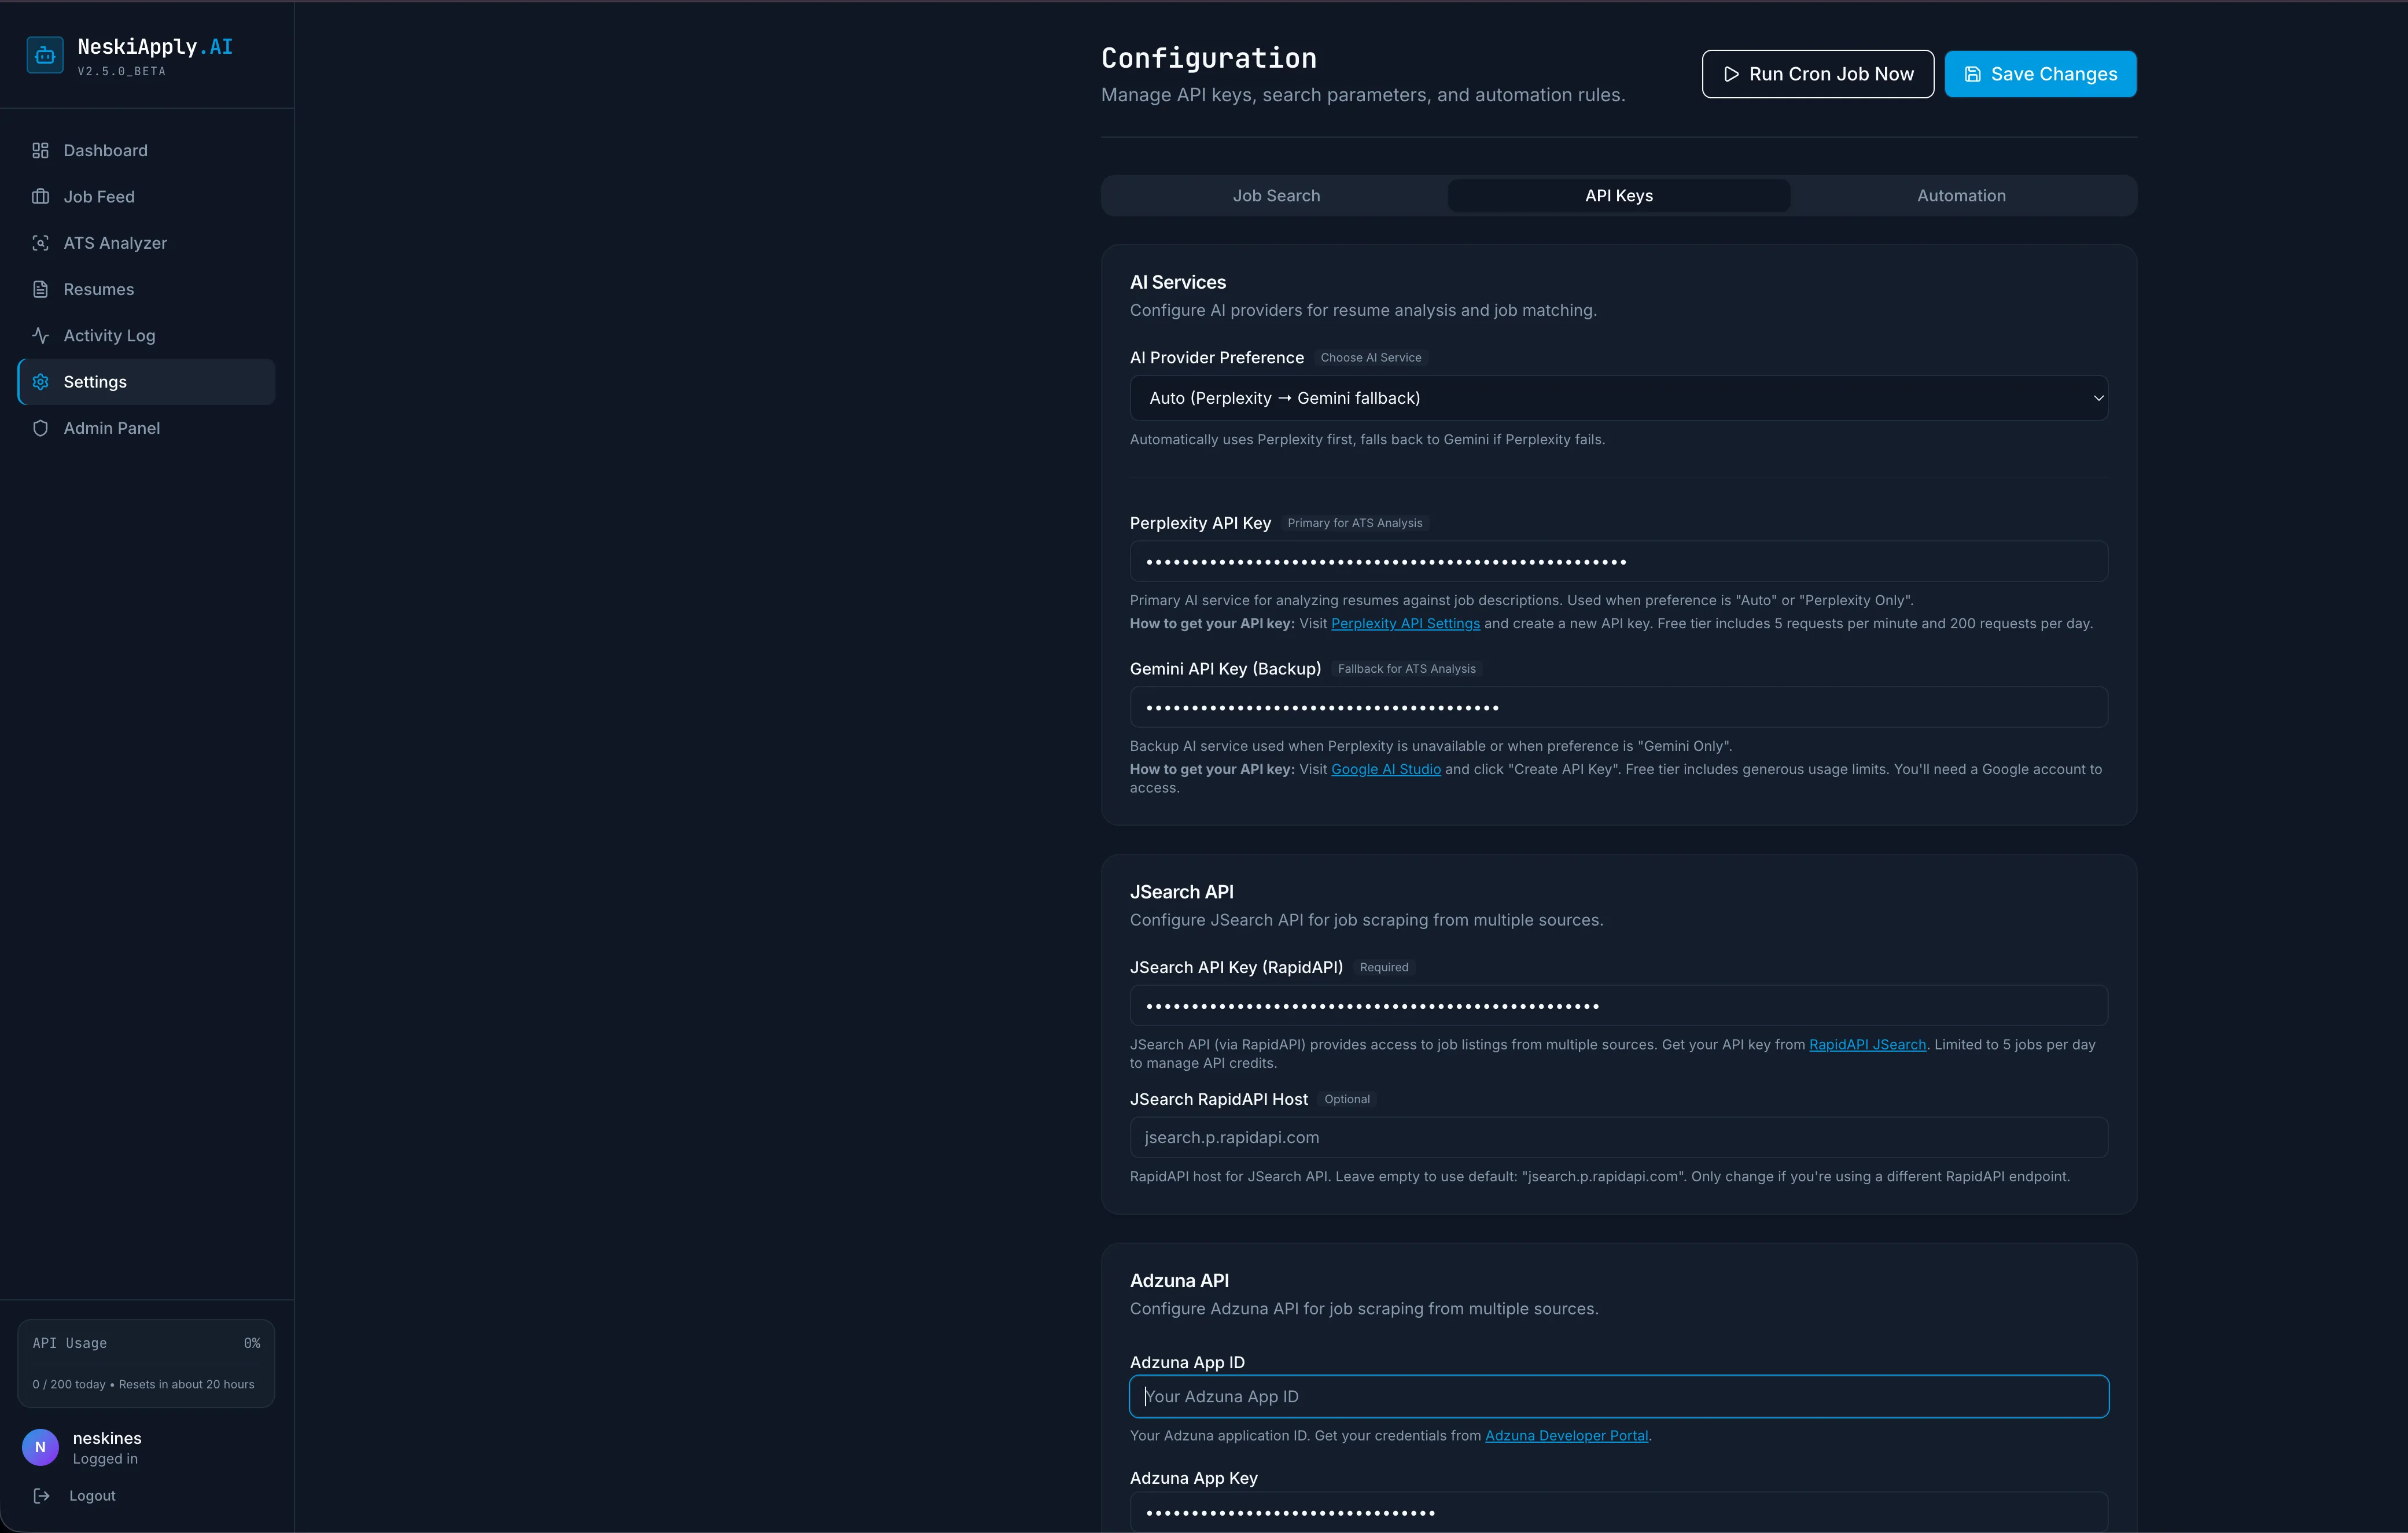Click the 'JSearch API' section heading
Image resolution: width=2408 pixels, height=1533 pixels.
(x=1181, y=892)
